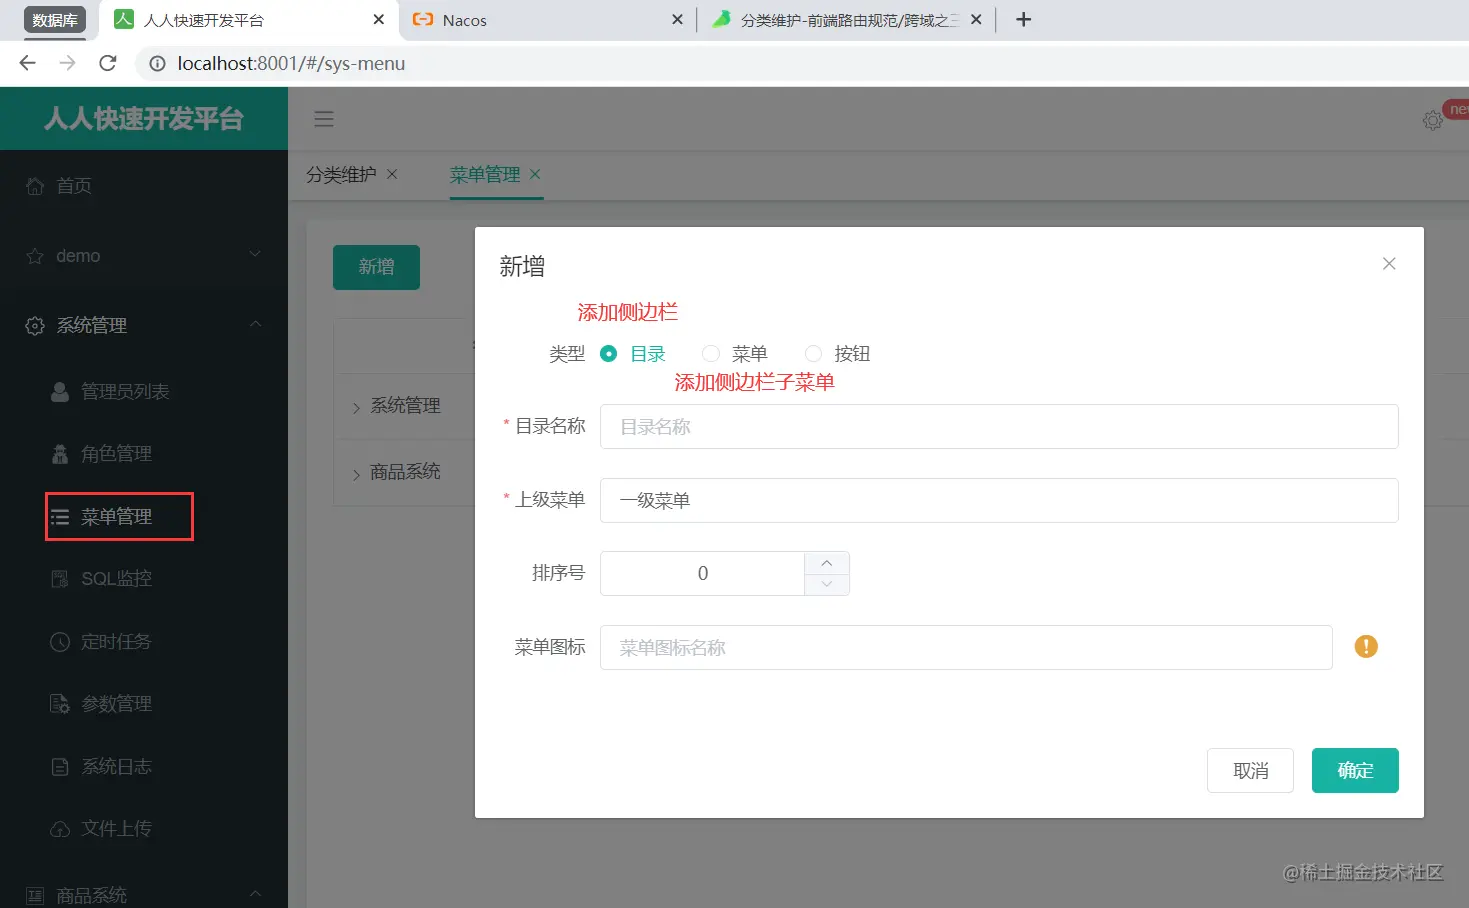This screenshot has width=1469, height=908.
Task: Click into the 排序号 number field
Action: pyautogui.click(x=702, y=574)
